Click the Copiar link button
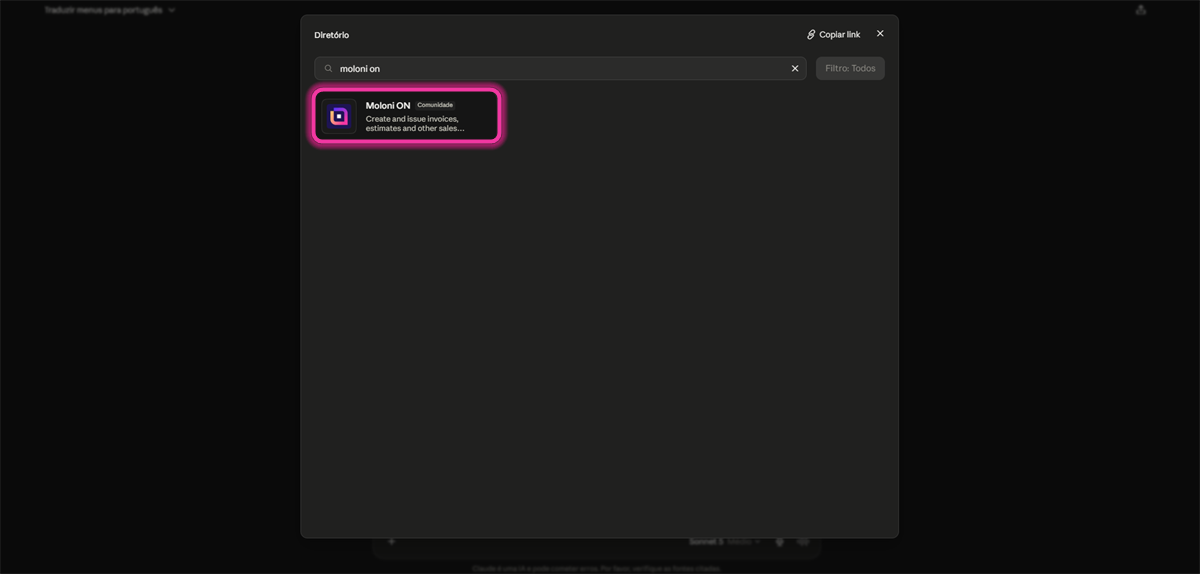 pyautogui.click(x=833, y=34)
